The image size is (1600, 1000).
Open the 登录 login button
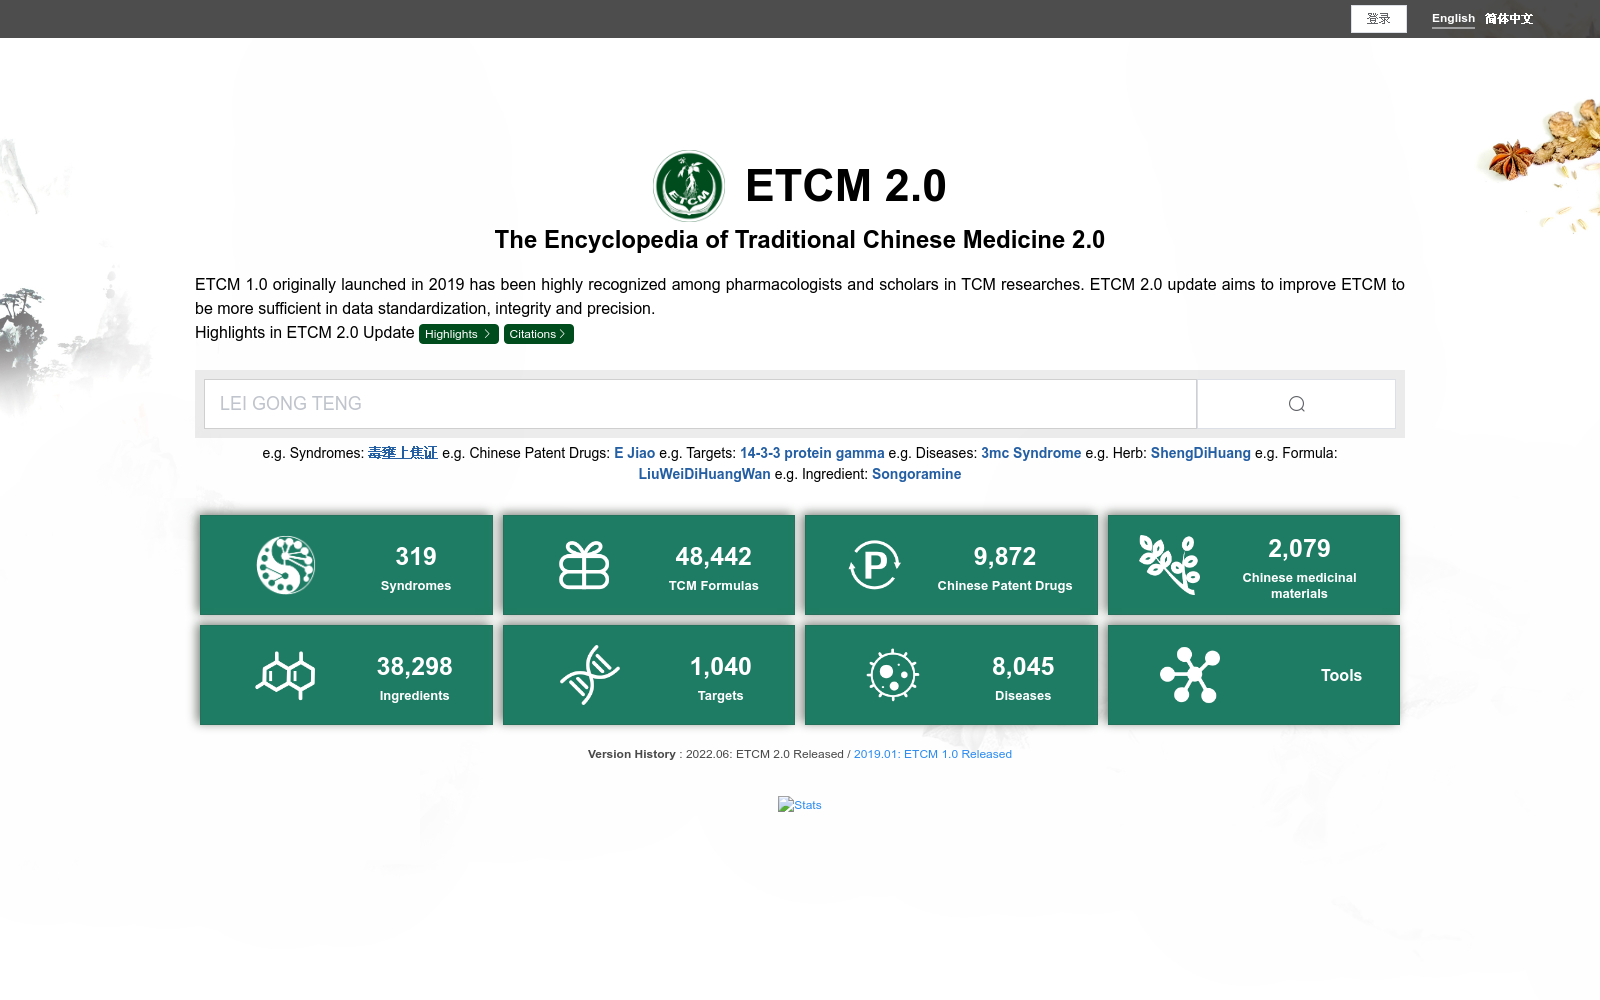pyautogui.click(x=1379, y=19)
